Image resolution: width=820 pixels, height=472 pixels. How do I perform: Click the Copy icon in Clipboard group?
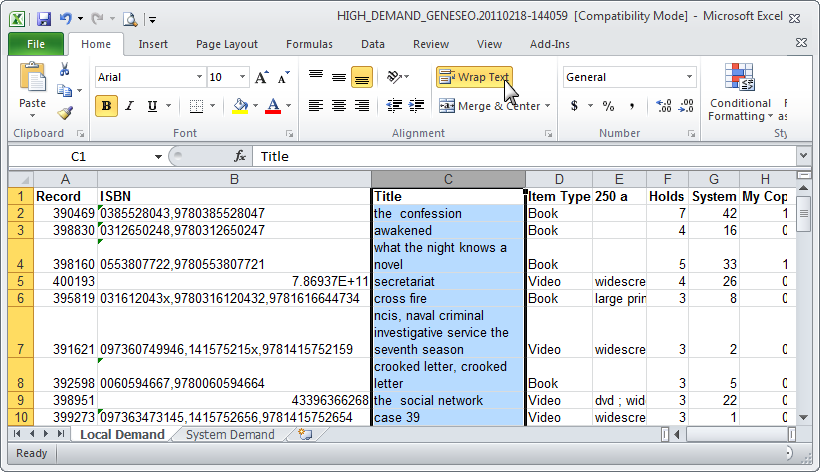[x=64, y=91]
